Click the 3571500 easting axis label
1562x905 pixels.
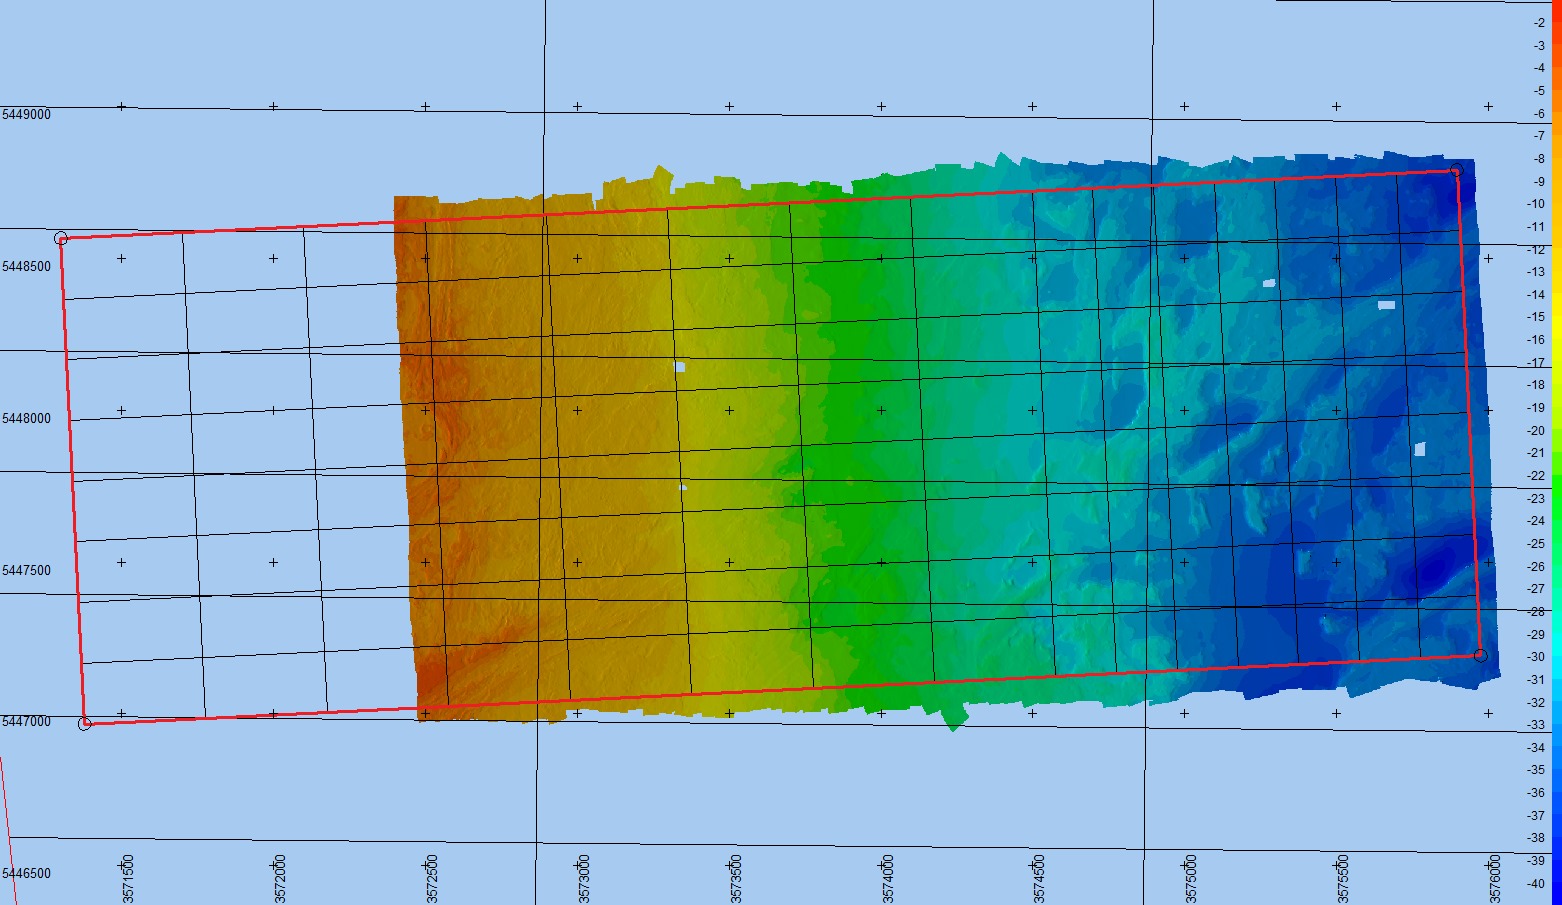coord(128,879)
